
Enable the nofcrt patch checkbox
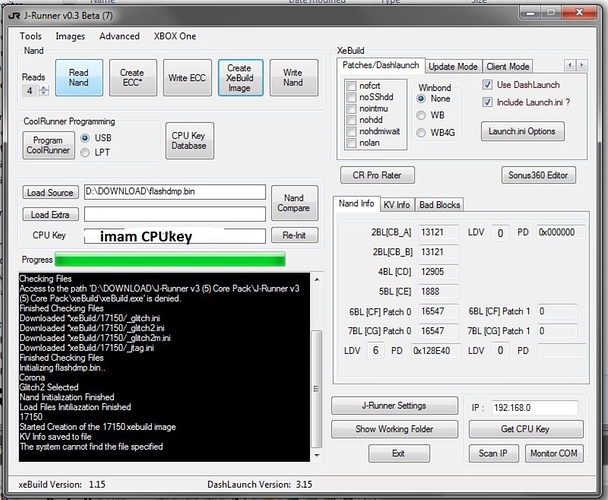click(x=351, y=86)
